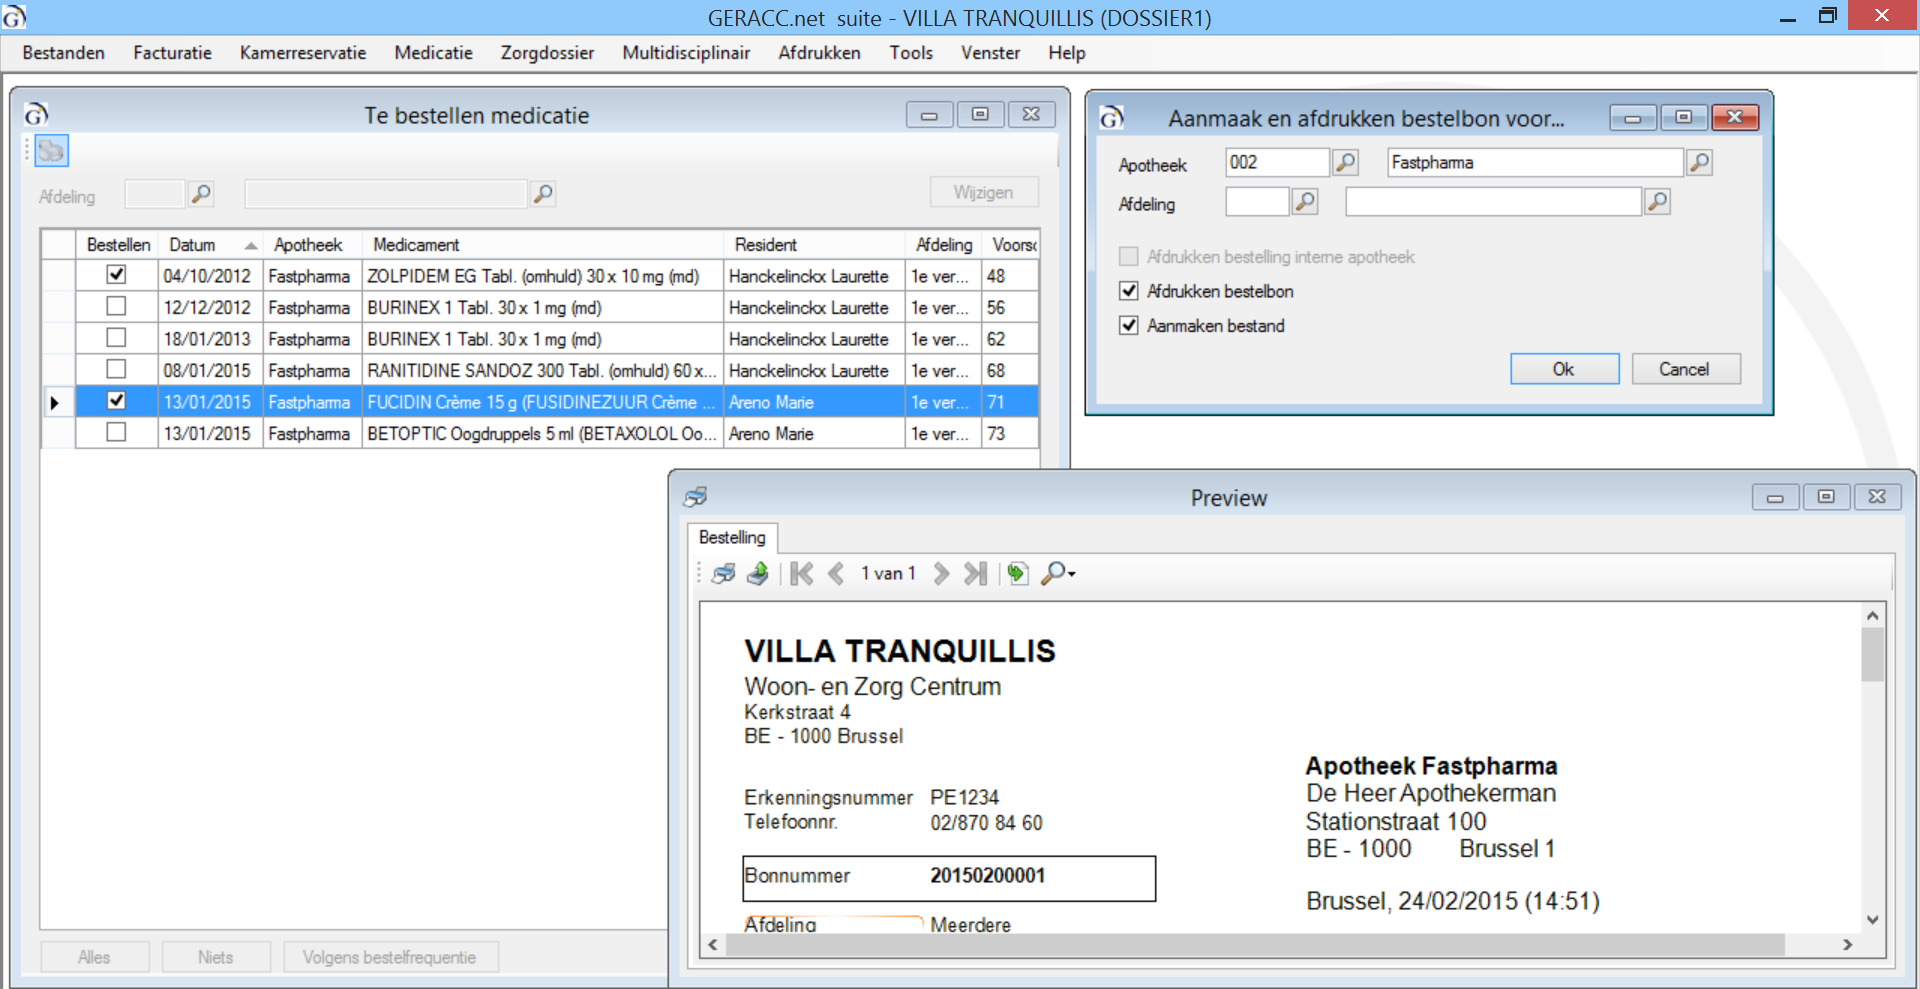
Task: Open the Multidisciplinair menu
Action: coord(686,53)
